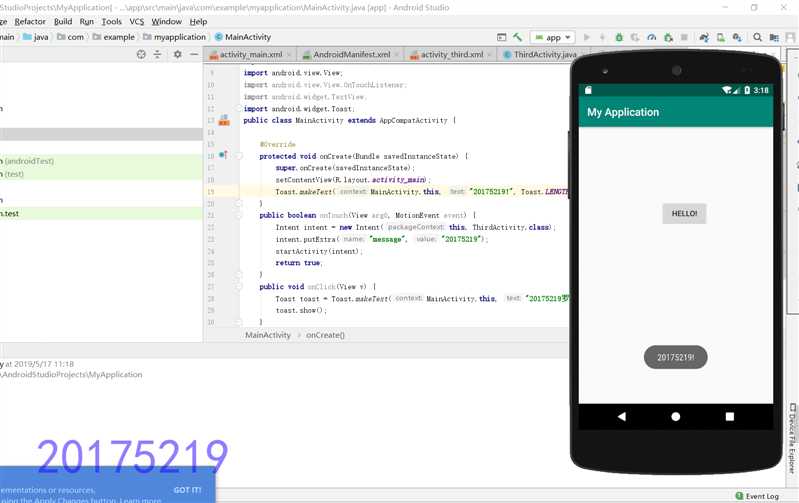Fold the onCreate method in gutter
The height and width of the screenshot is (503, 799).
click(x=238, y=156)
